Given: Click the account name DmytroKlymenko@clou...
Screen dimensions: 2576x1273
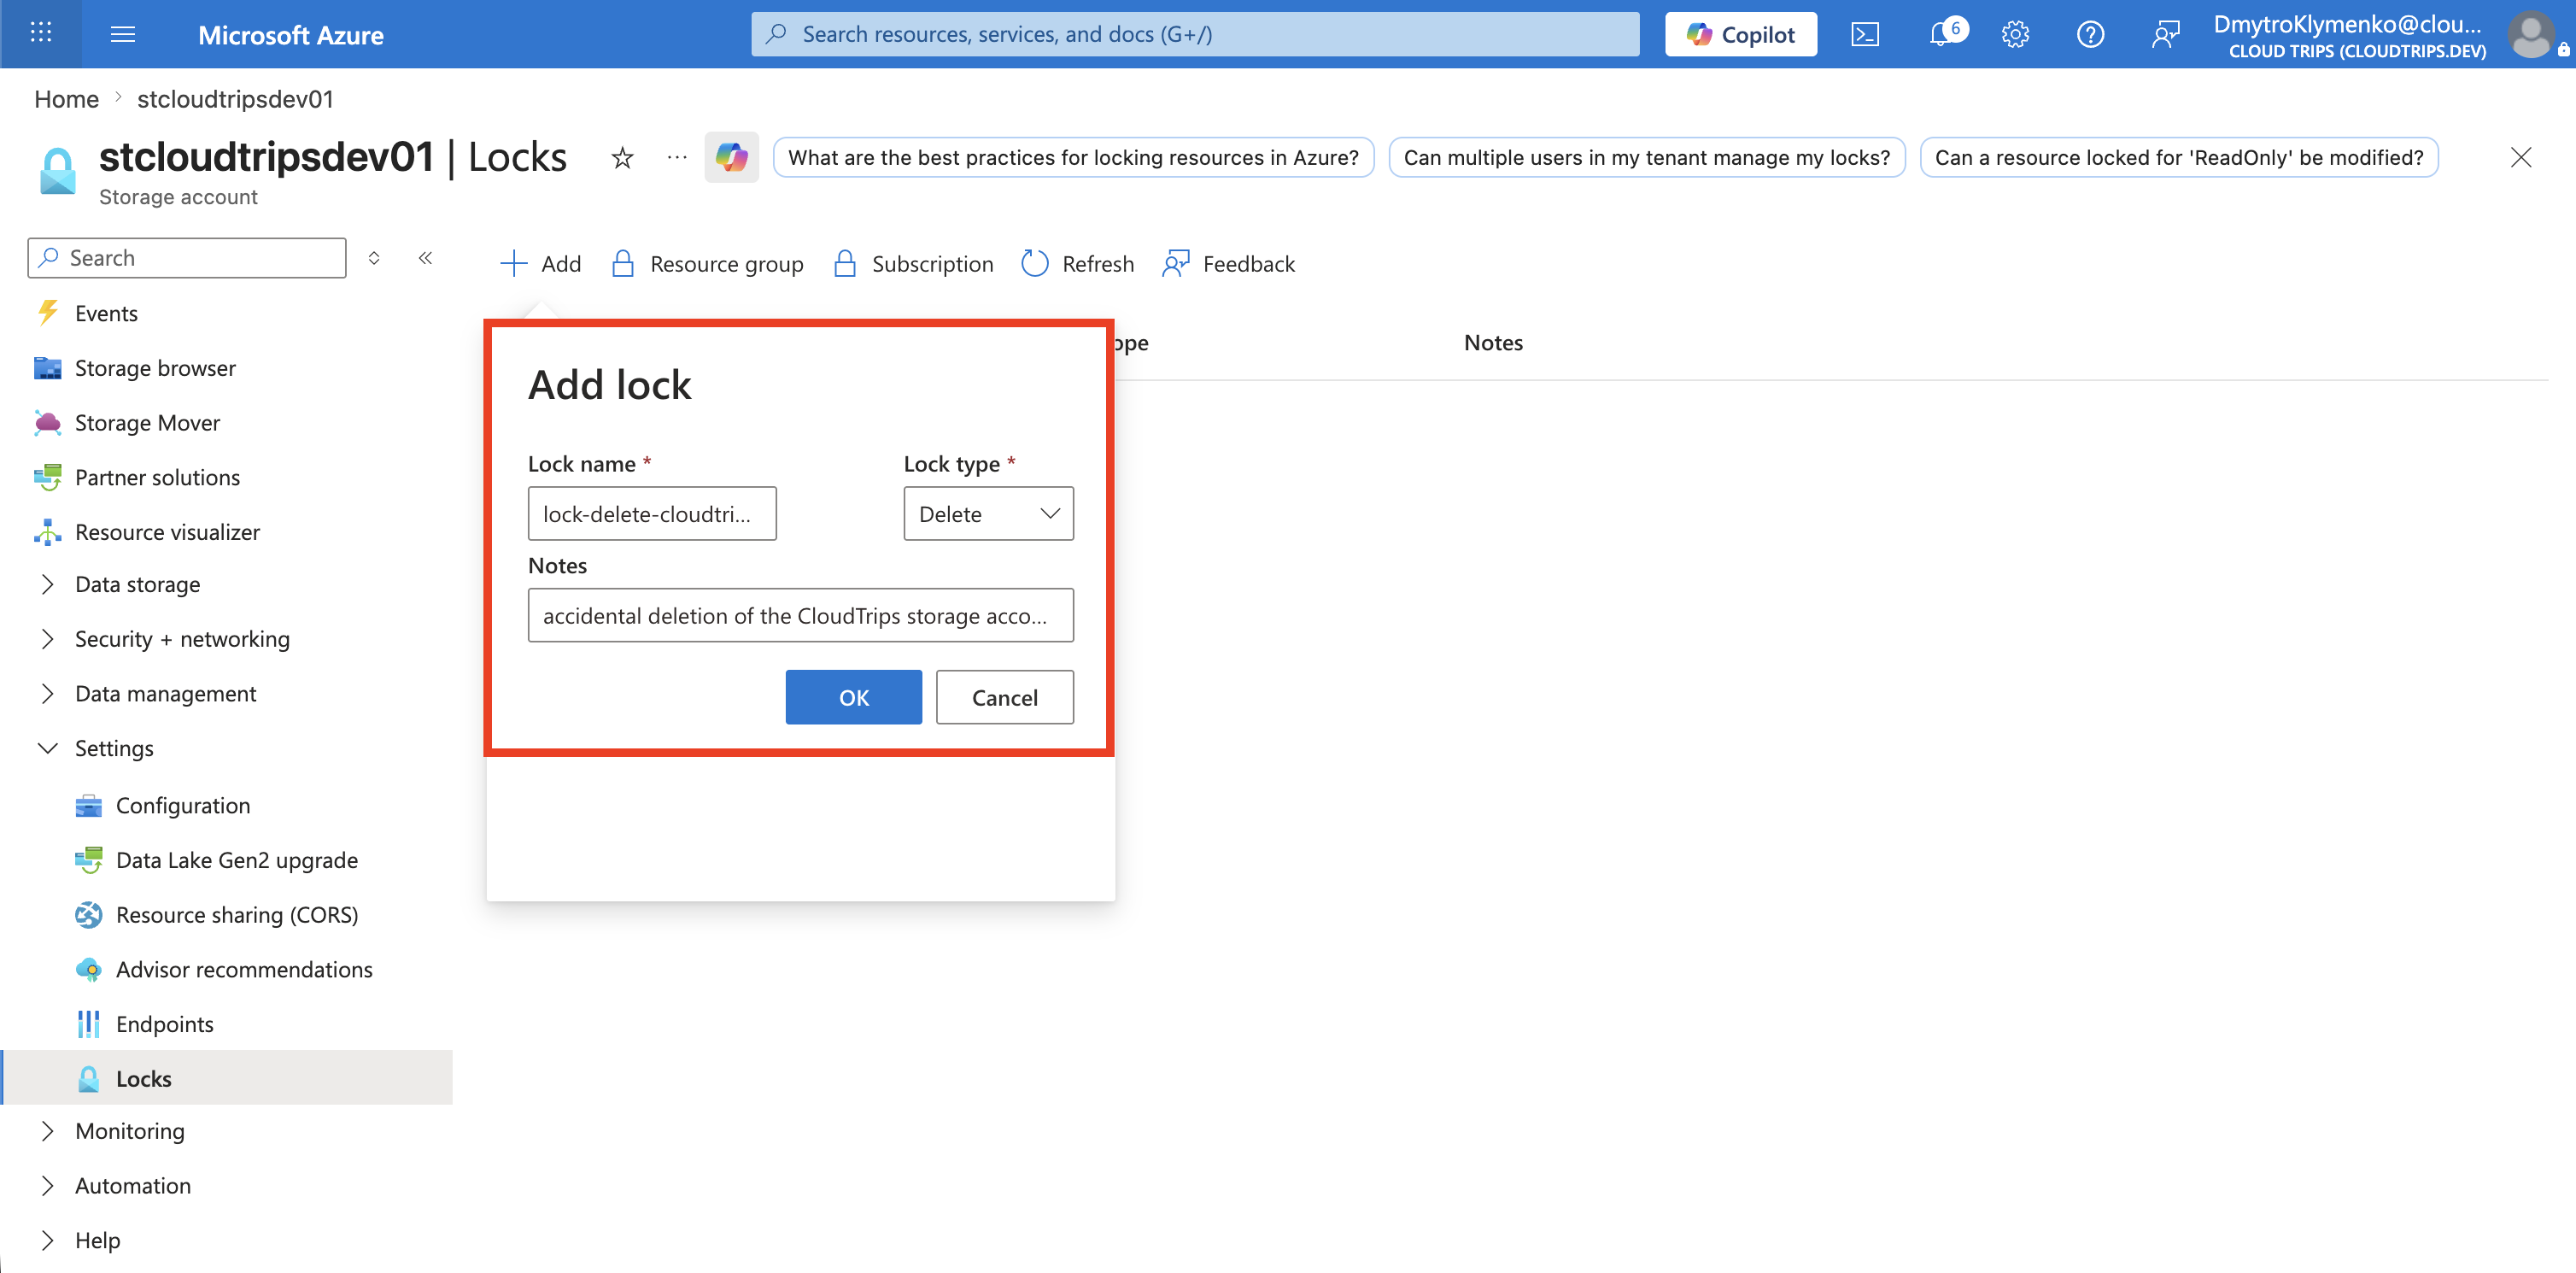Looking at the screenshot, I should (x=2347, y=24).
